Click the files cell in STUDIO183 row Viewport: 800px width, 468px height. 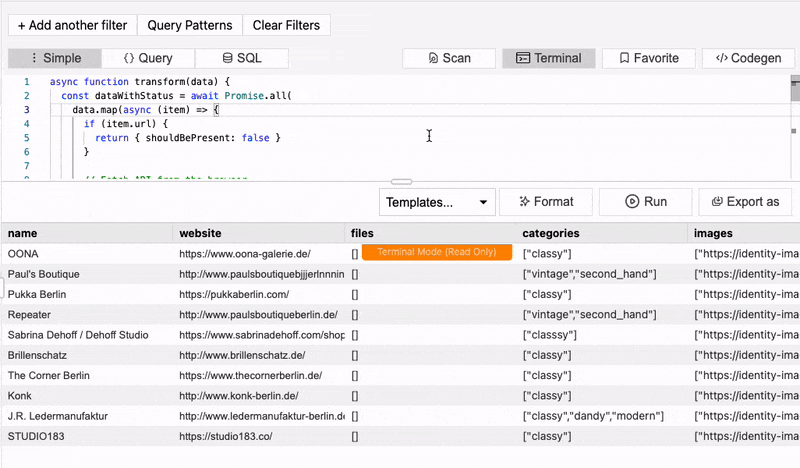click(x=430, y=436)
